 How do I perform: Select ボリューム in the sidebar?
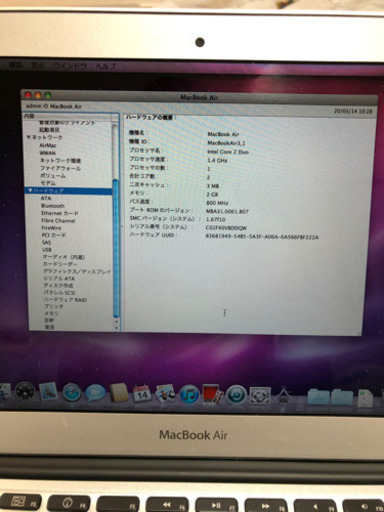point(53,176)
